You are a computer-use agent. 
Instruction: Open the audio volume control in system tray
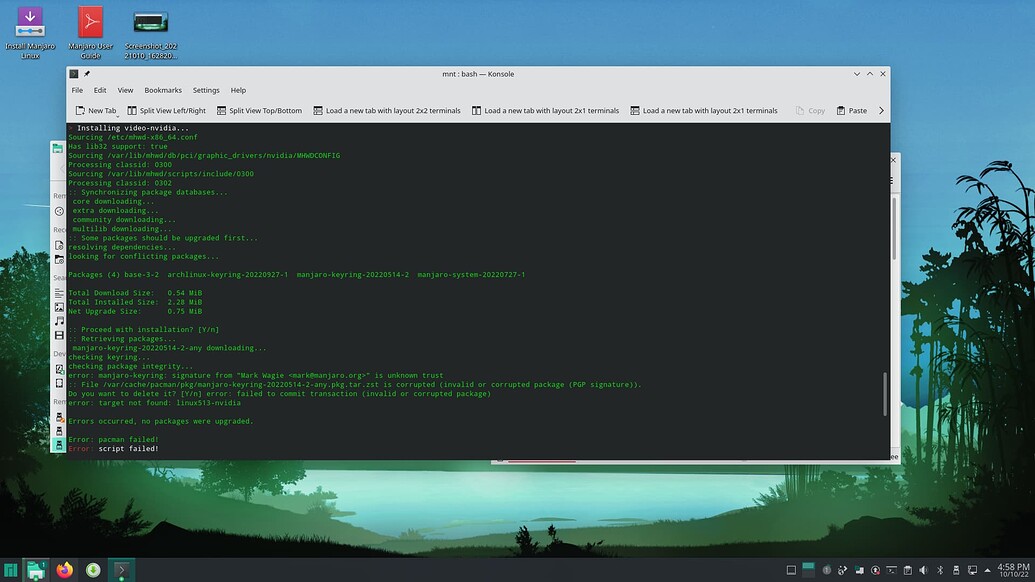(x=923, y=570)
